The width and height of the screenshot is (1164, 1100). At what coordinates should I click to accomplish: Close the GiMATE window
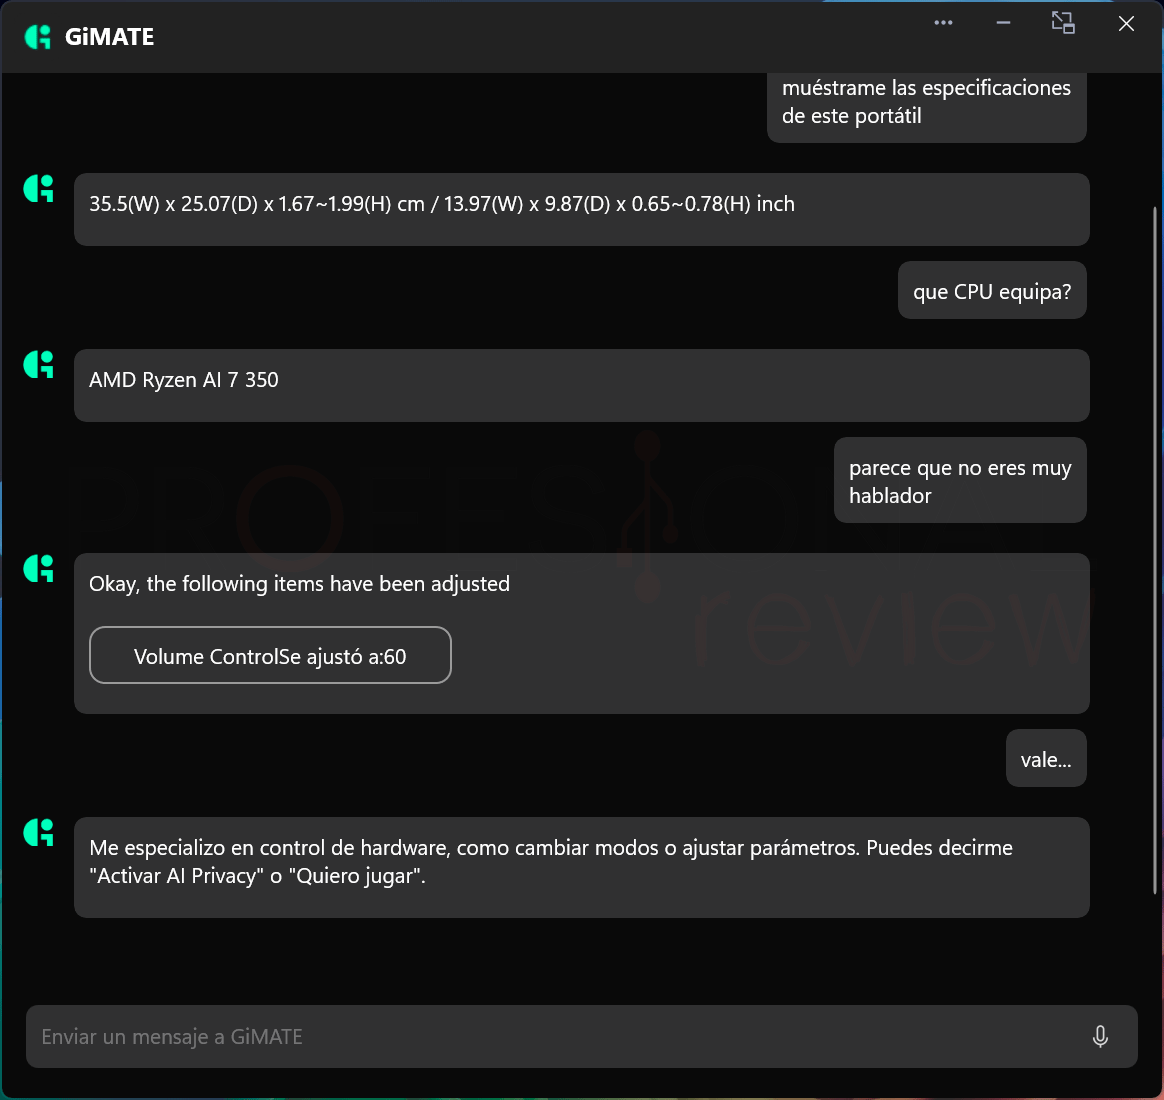pyautogui.click(x=1125, y=23)
